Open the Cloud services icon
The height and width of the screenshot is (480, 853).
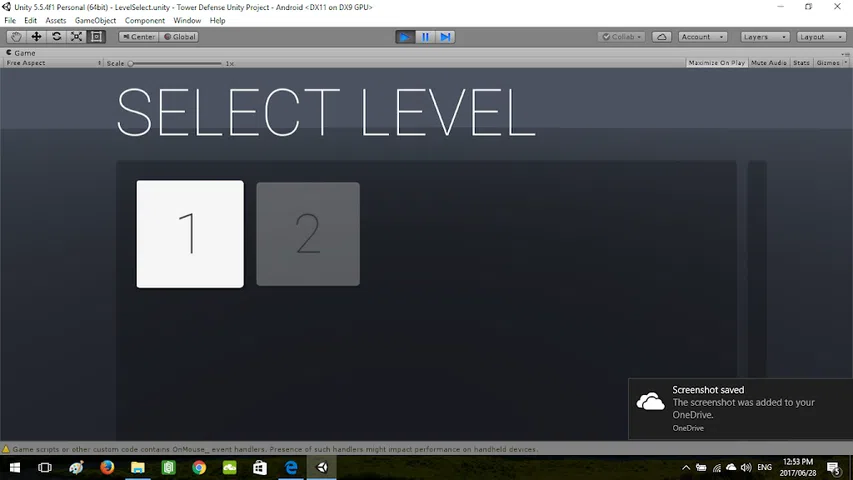pyautogui.click(x=662, y=37)
